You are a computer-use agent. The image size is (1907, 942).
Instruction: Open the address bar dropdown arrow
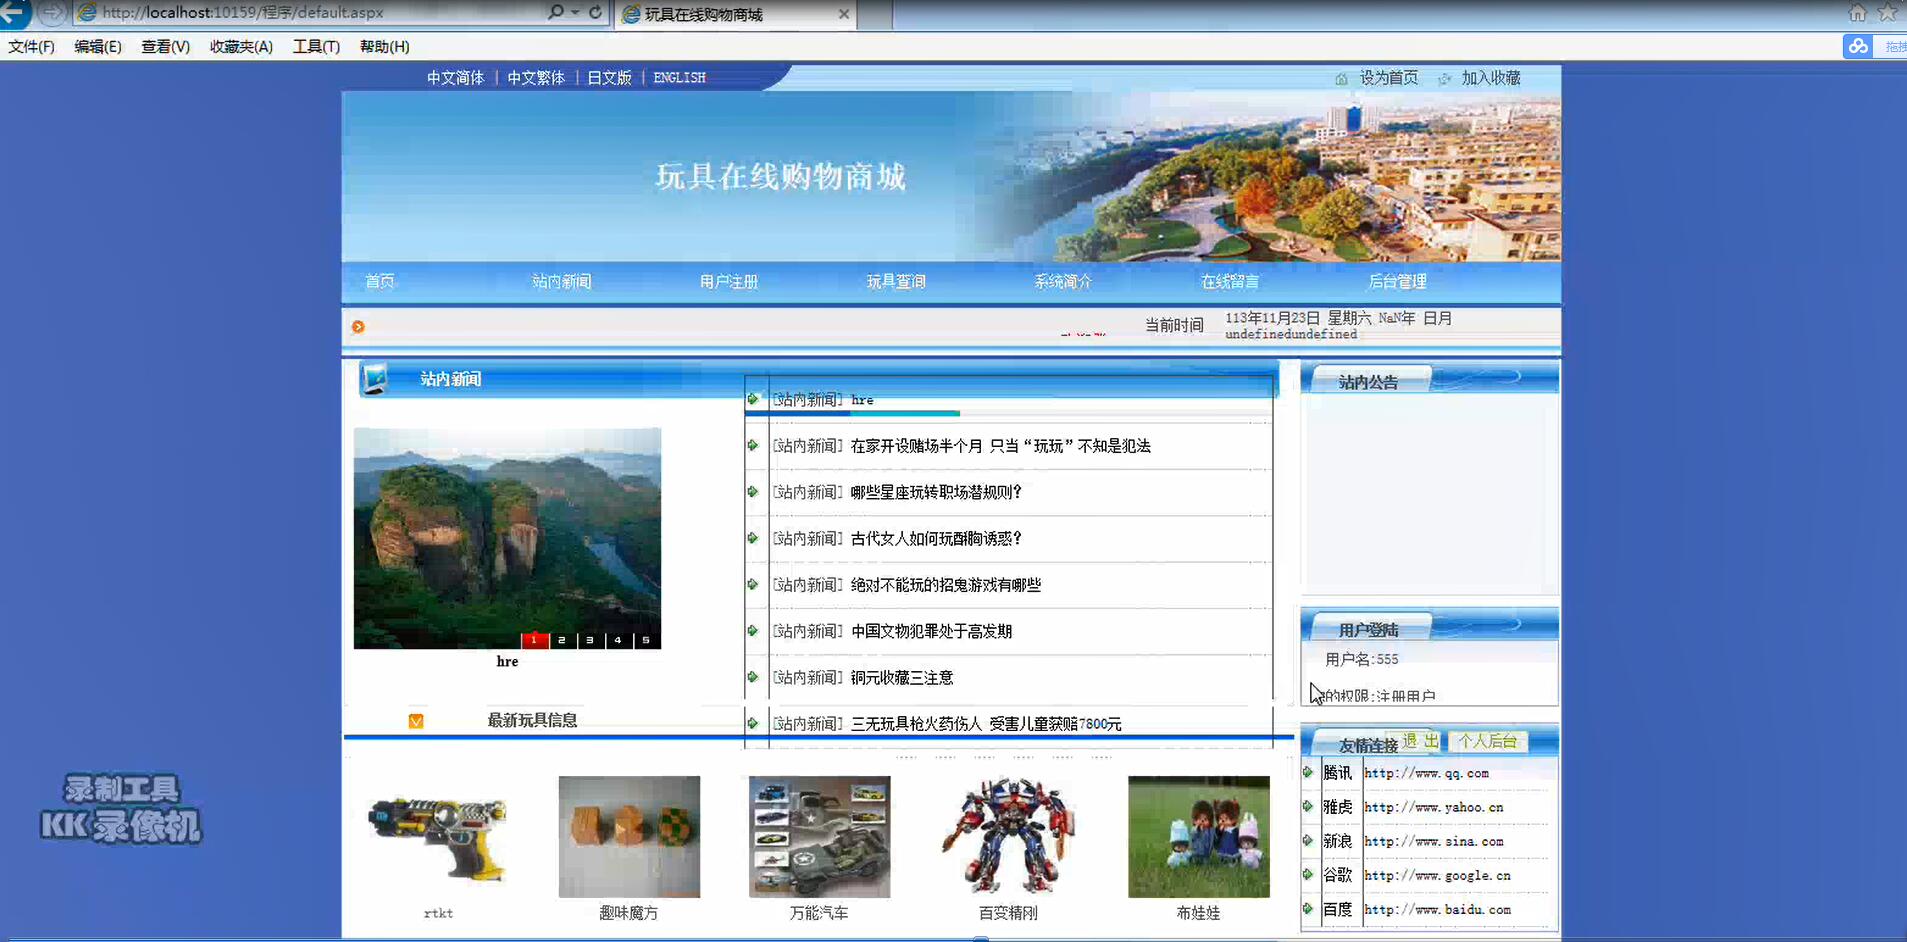pyautogui.click(x=575, y=13)
